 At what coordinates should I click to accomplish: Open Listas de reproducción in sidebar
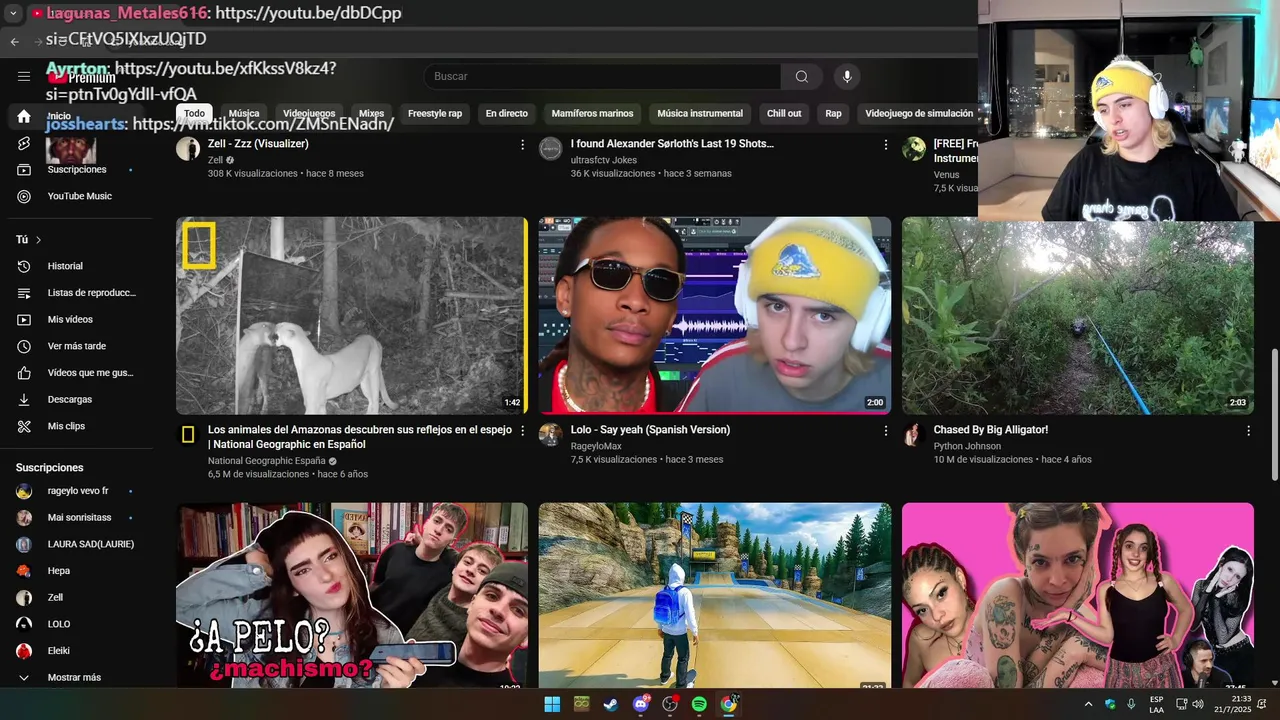tap(77, 293)
